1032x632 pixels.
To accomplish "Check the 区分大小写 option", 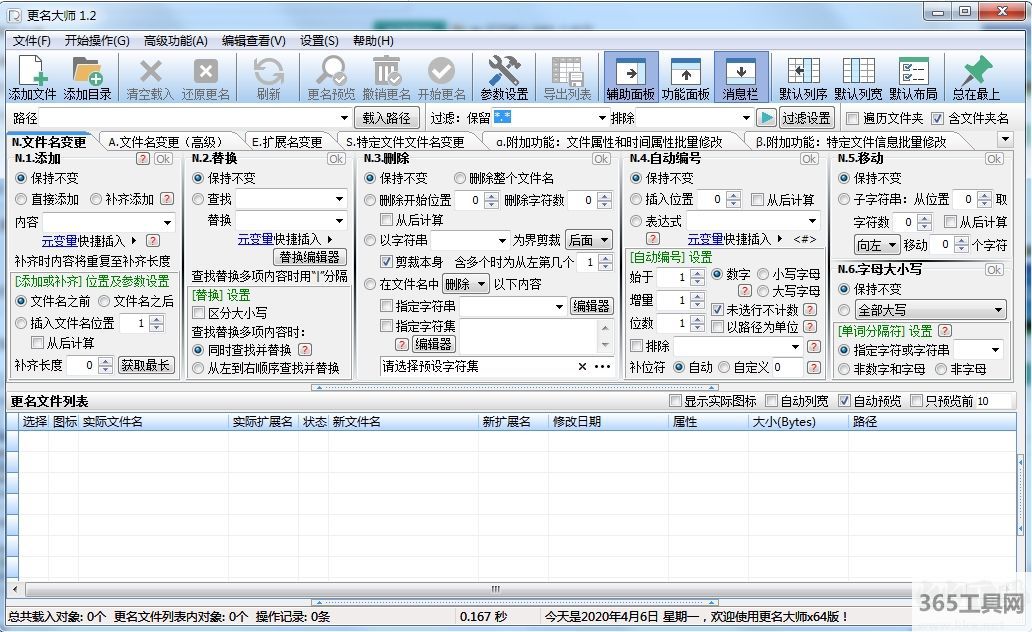I will [x=199, y=313].
